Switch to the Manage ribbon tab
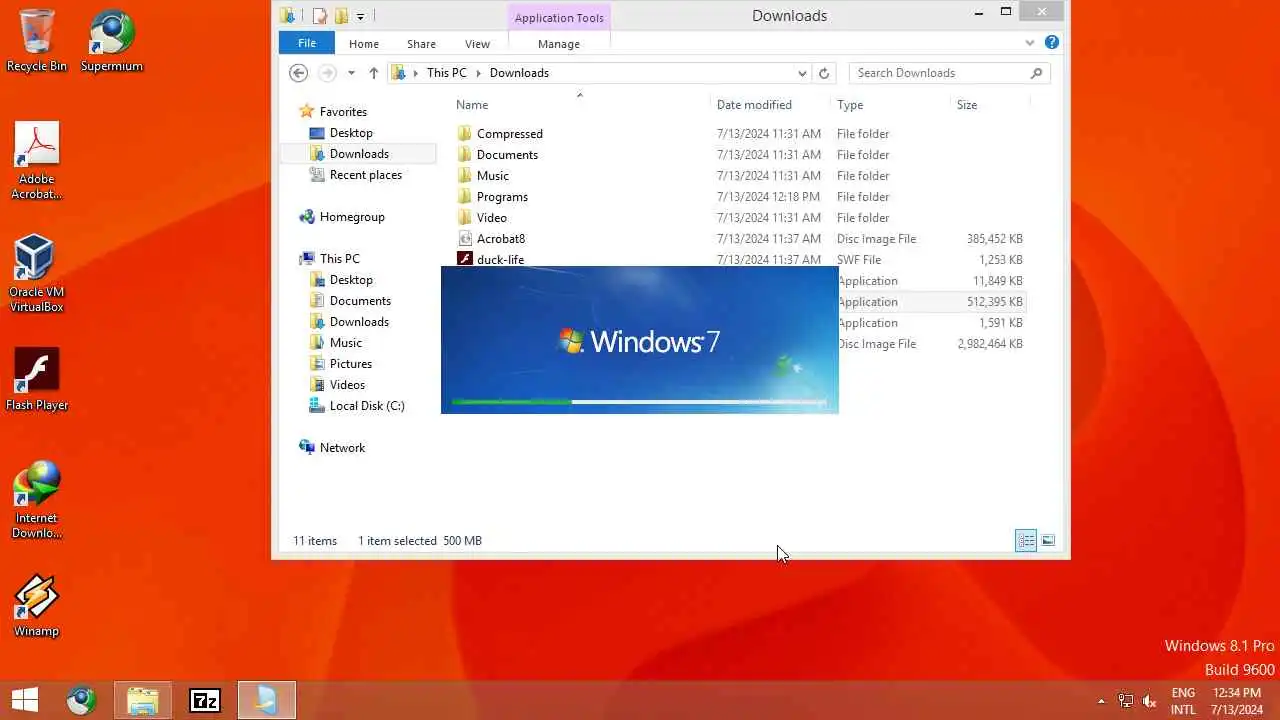The width and height of the screenshot is (1280, 720). (559, 43)
